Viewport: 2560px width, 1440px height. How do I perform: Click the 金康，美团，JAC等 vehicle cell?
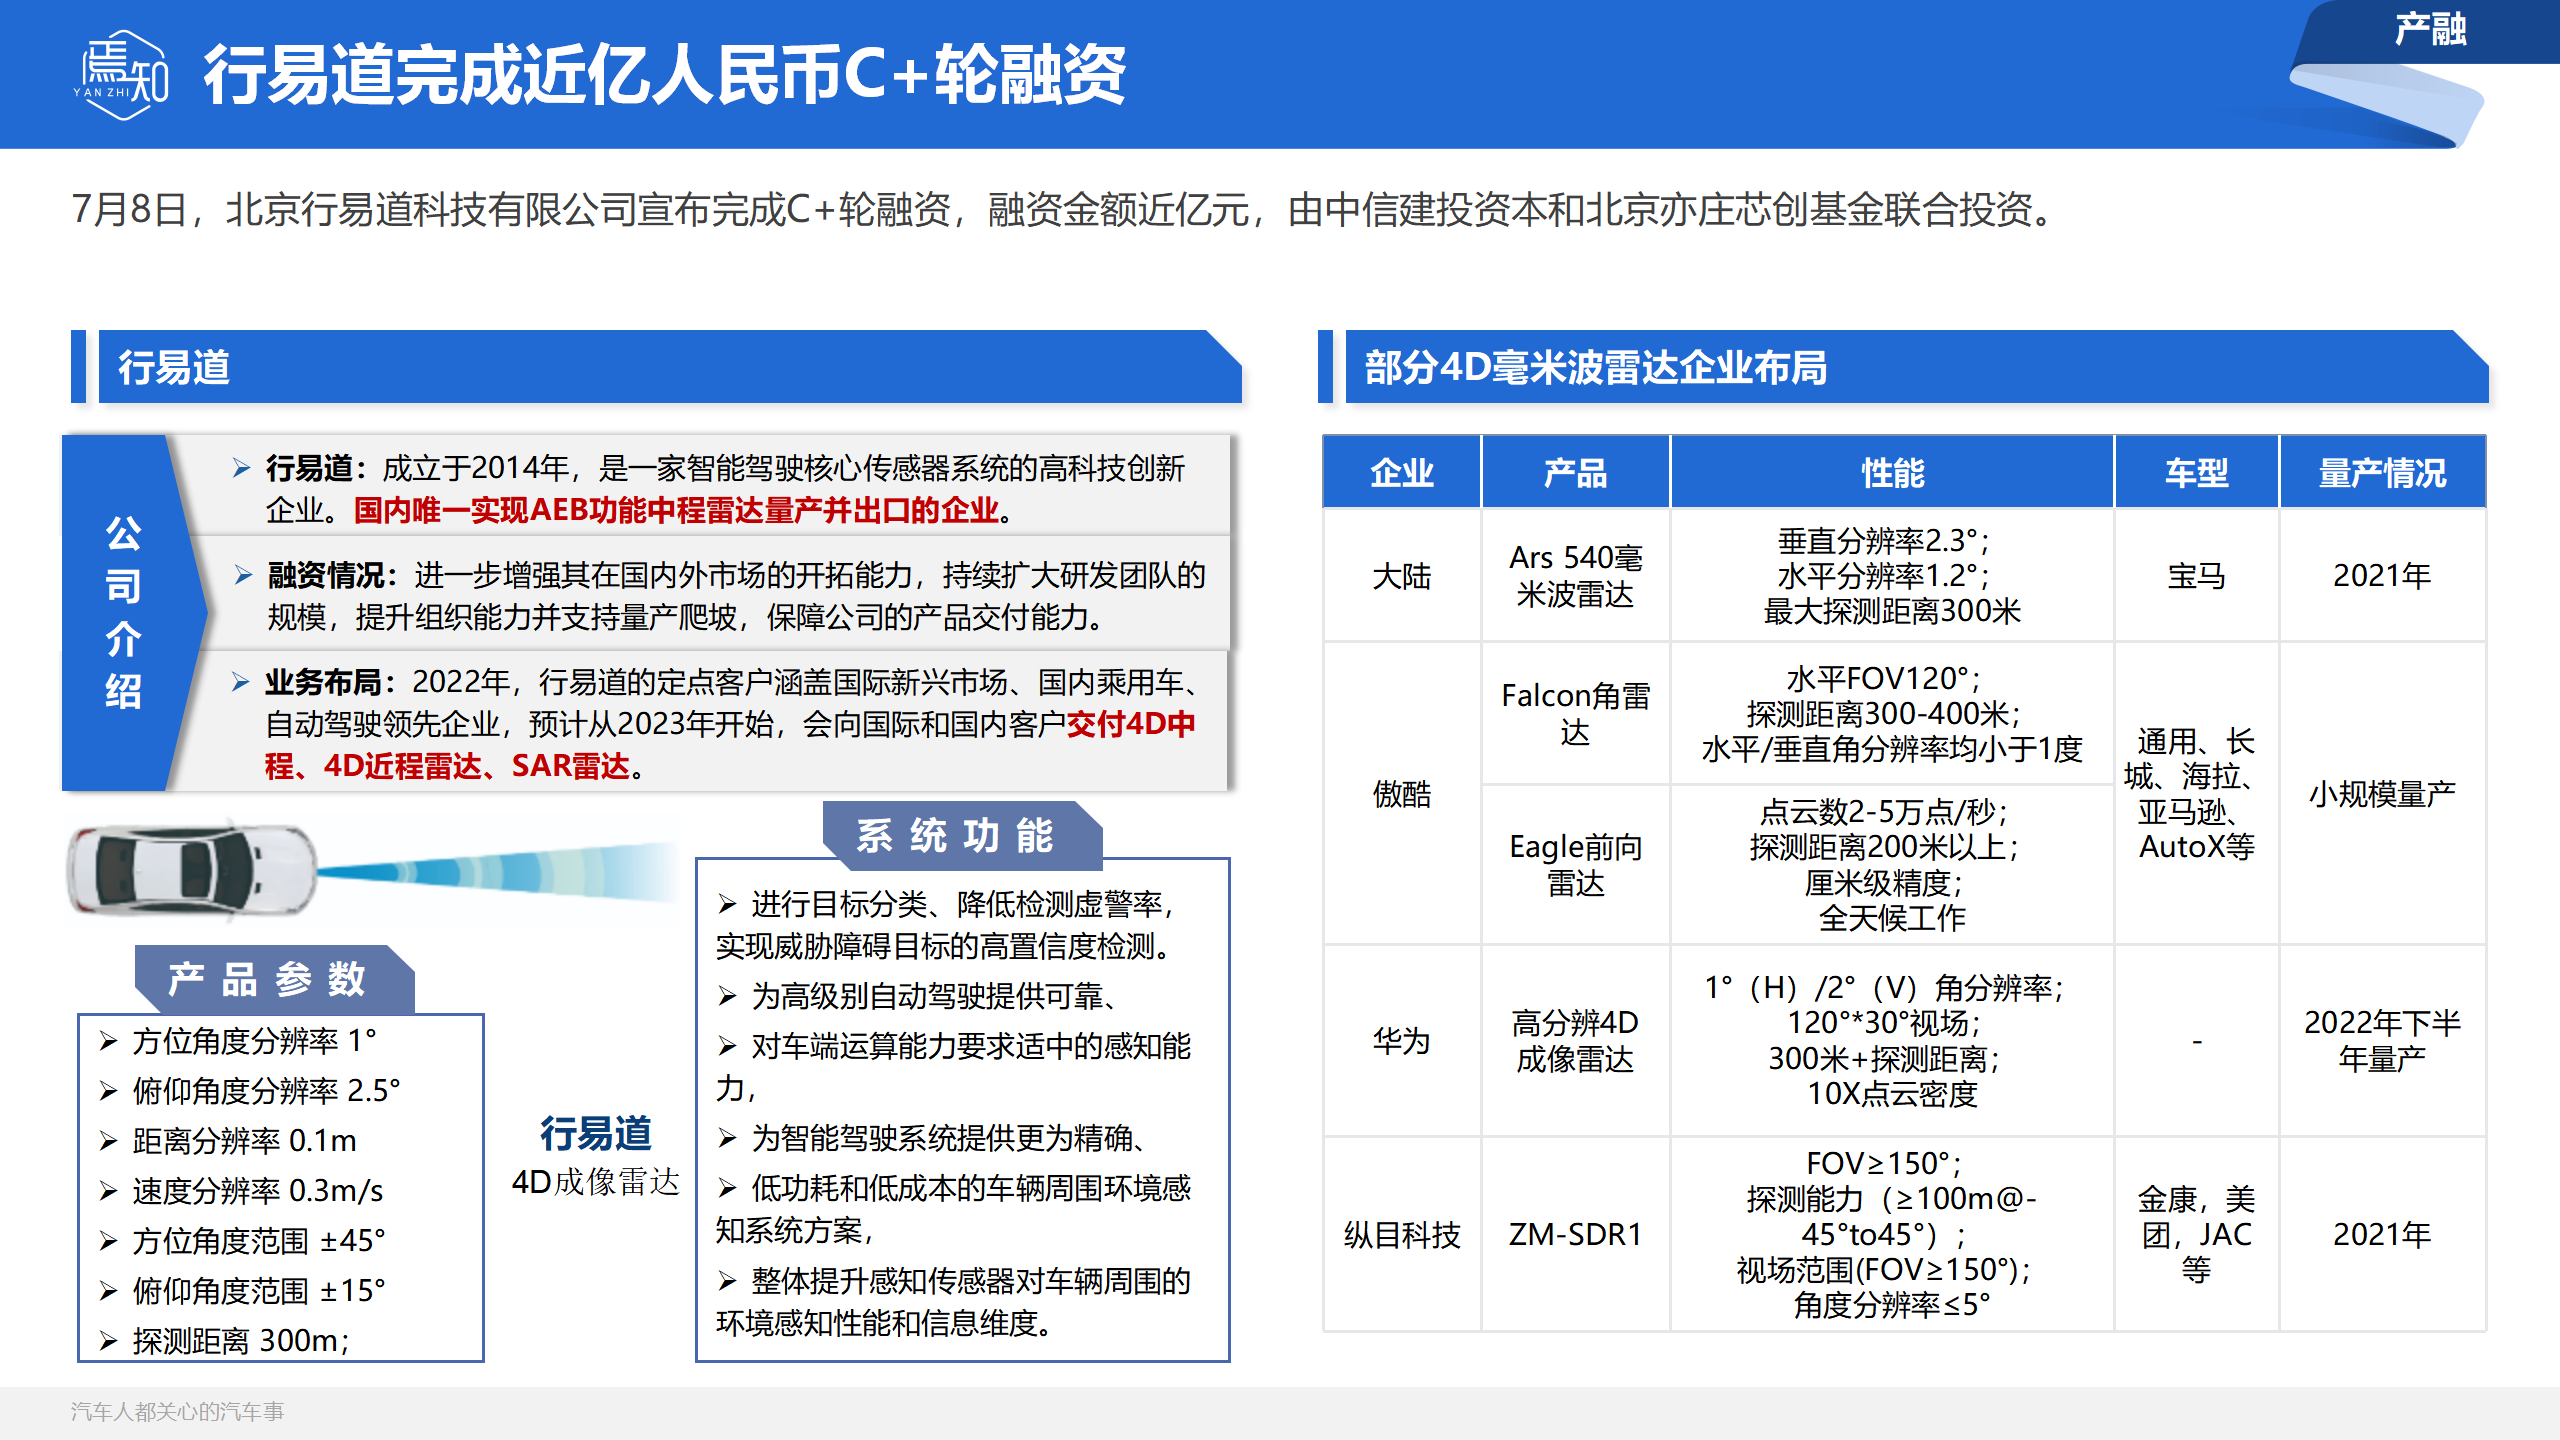[x=2196, y=1234]
